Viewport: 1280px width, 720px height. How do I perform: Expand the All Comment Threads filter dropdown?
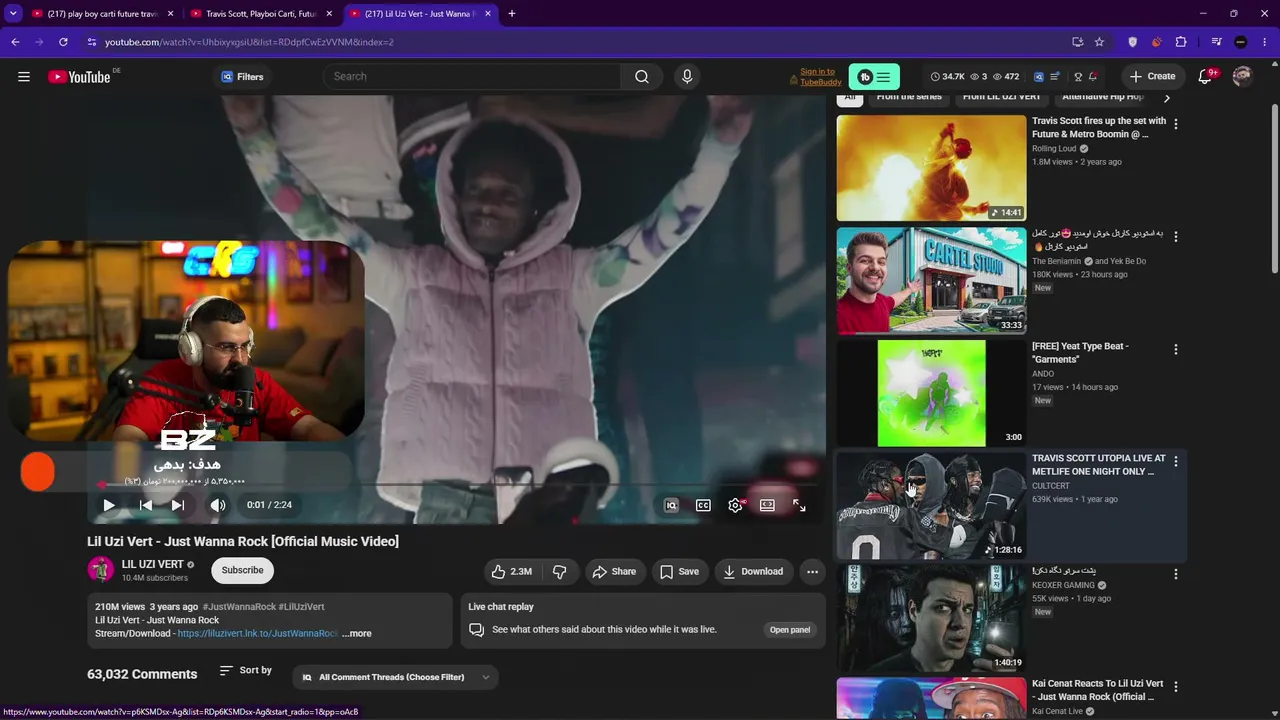tap(396, 677)
